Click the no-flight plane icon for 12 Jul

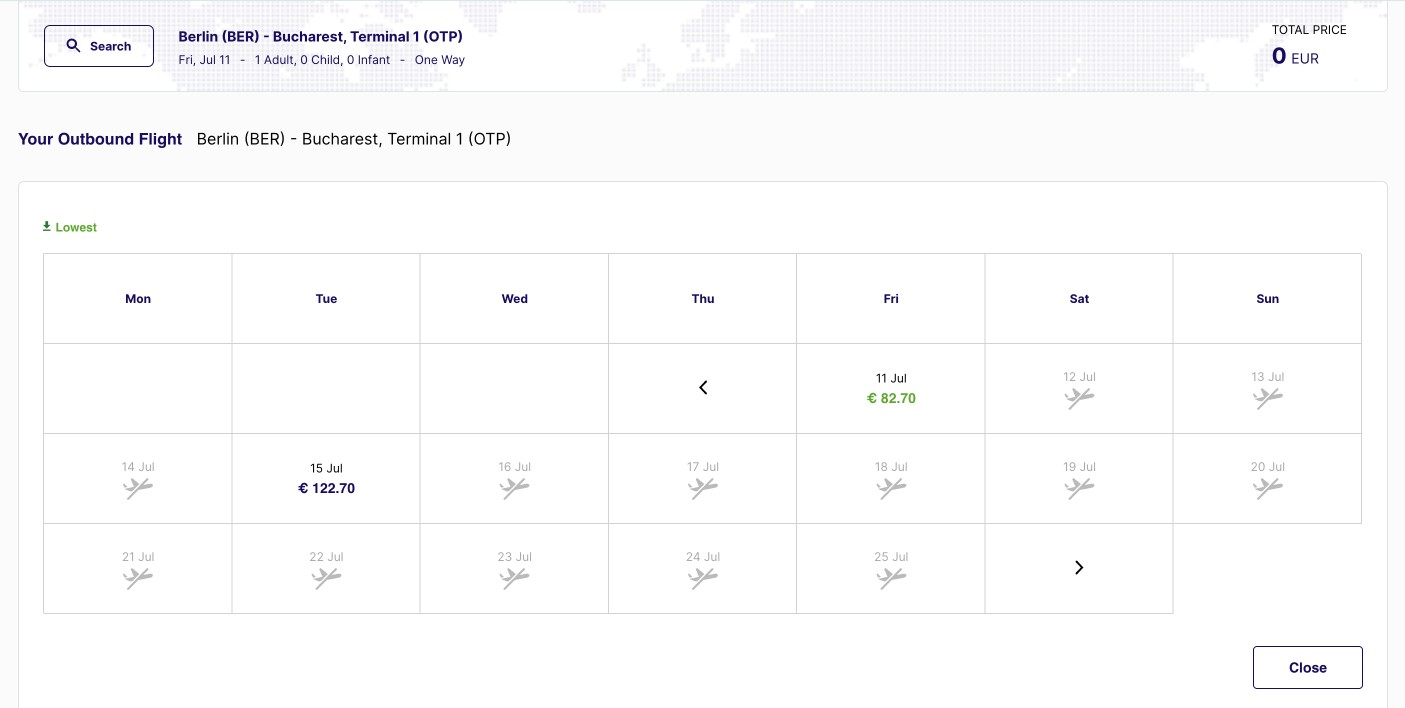[x=1079, y=399]
